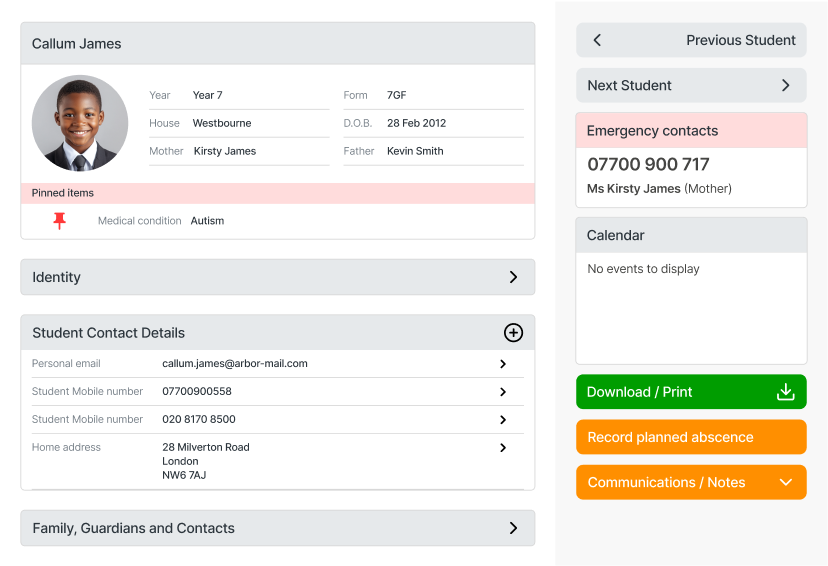Click the left chevron on Previous Student
The width and height of the screenshot is (828, 566).
tap(597, 40)
